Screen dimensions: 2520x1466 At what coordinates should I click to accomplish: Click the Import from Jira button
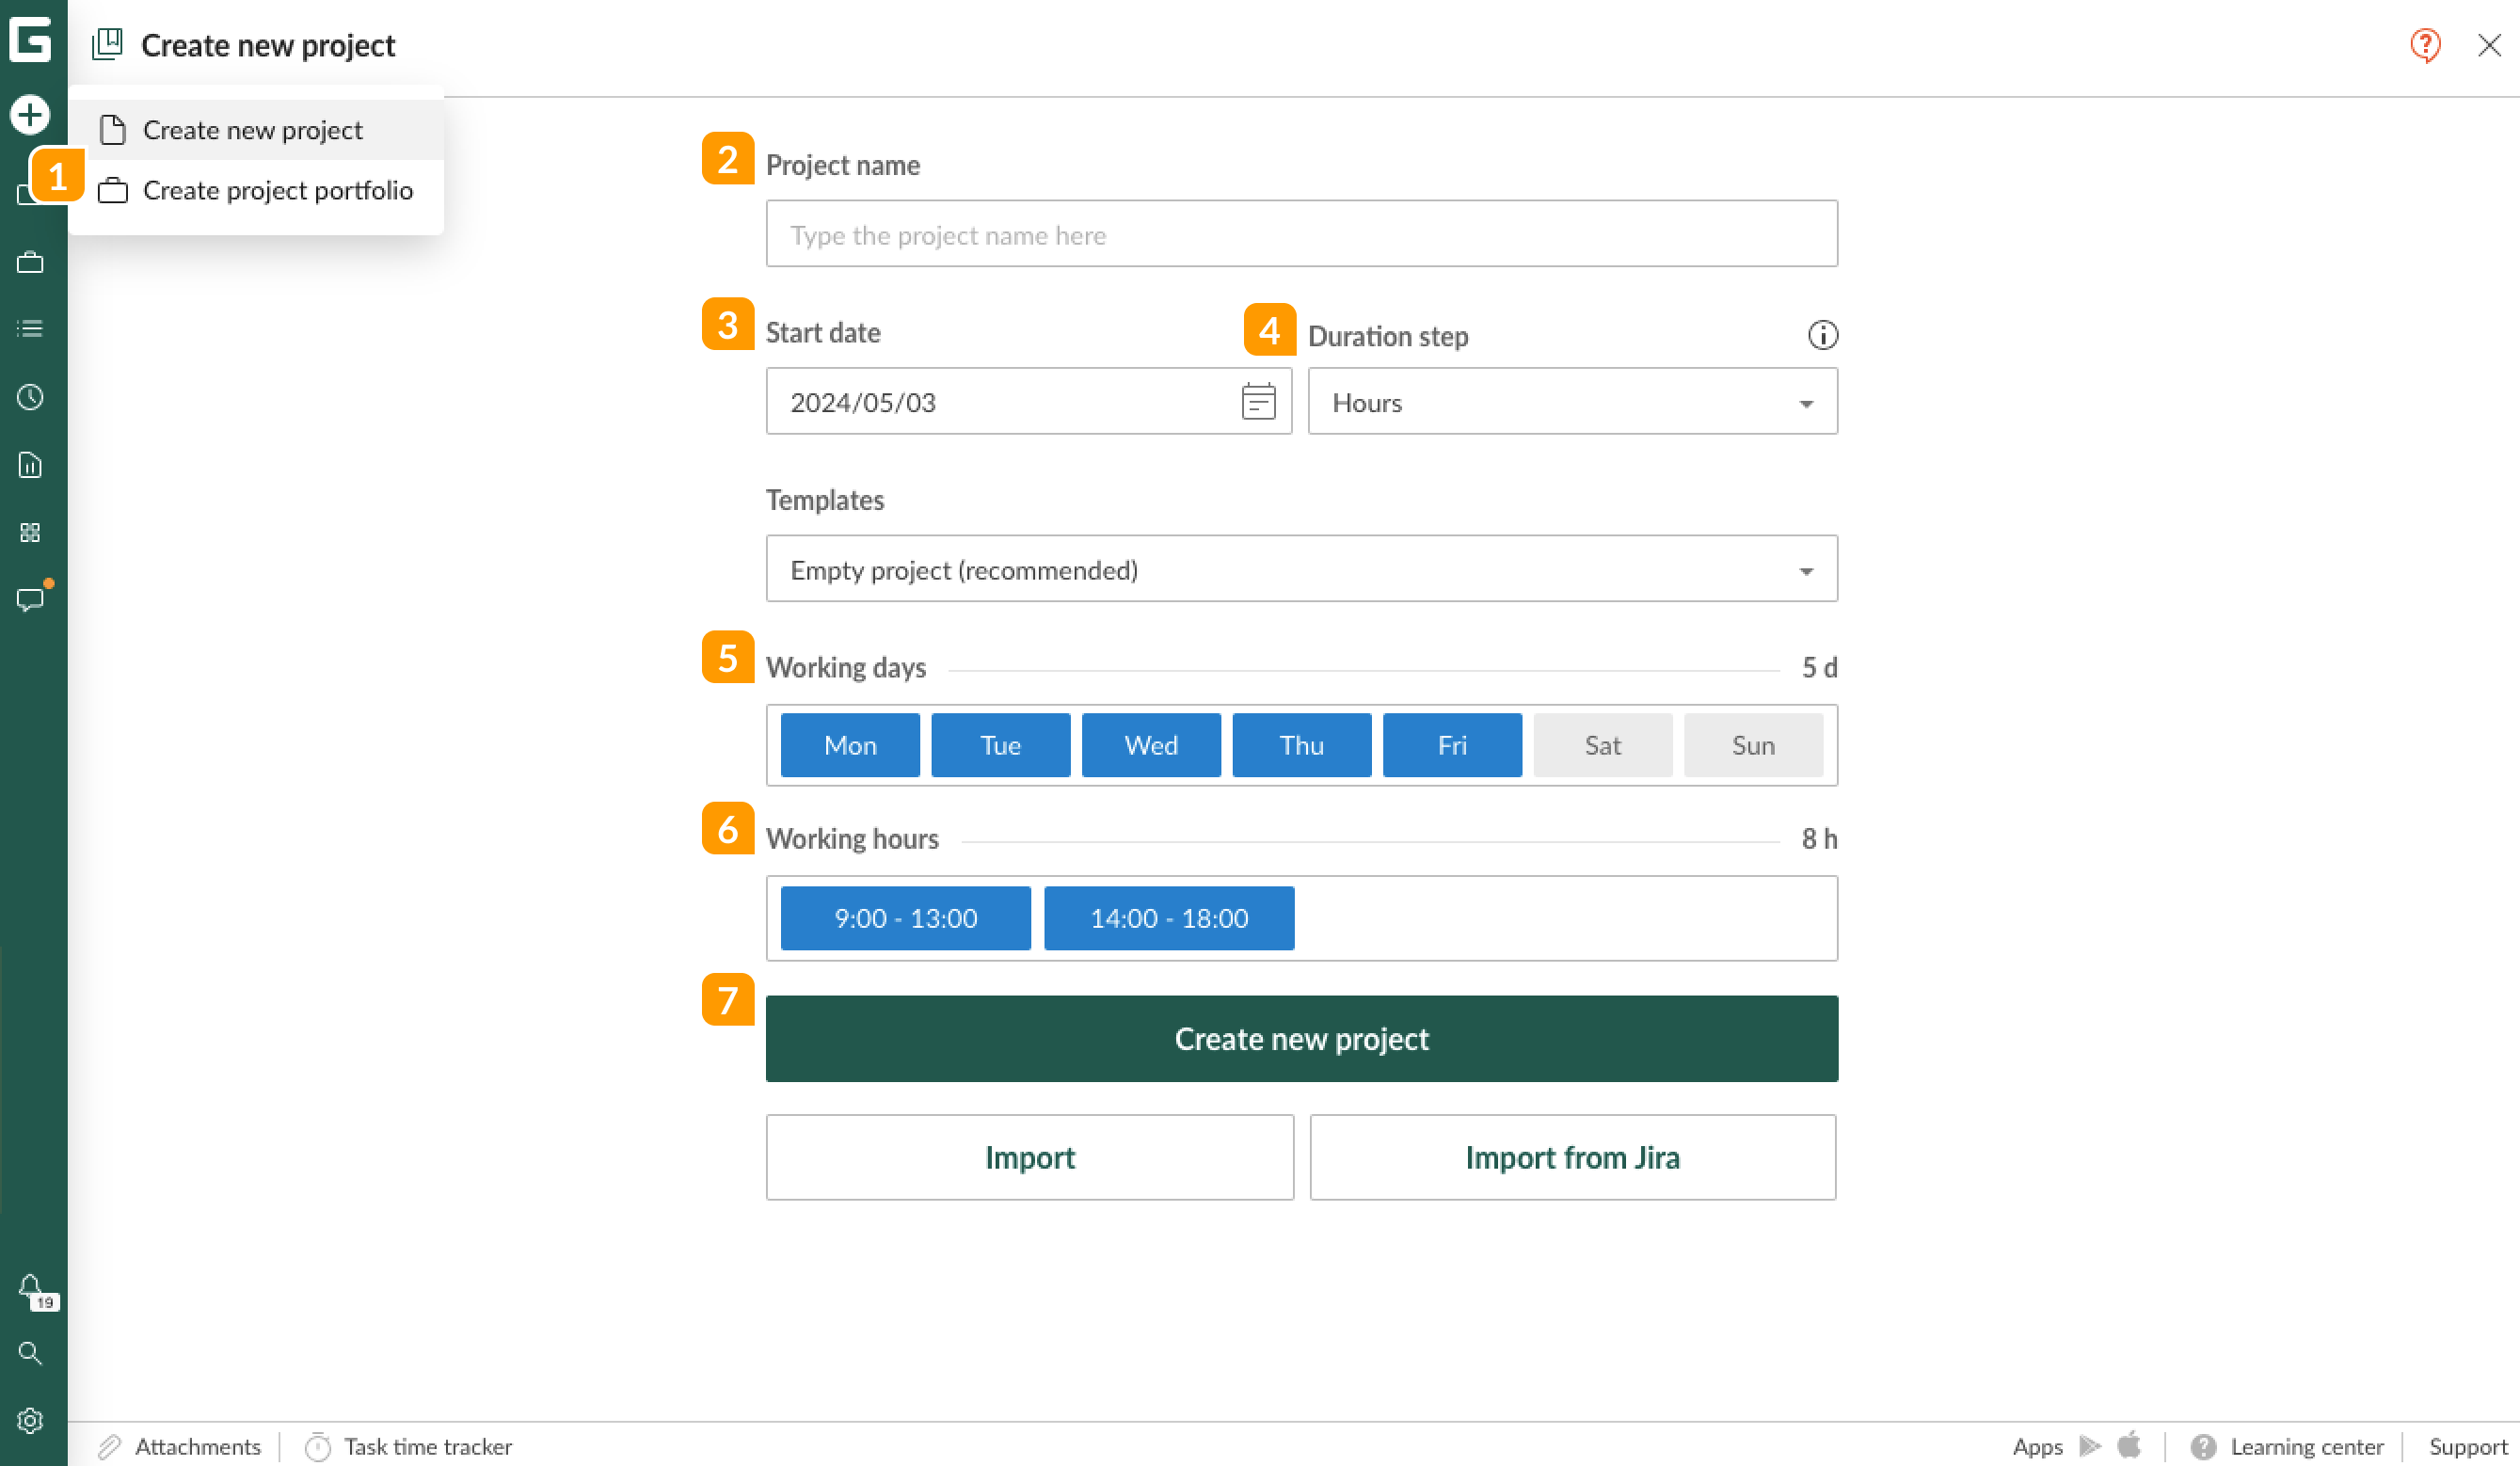point(1571,1157)
